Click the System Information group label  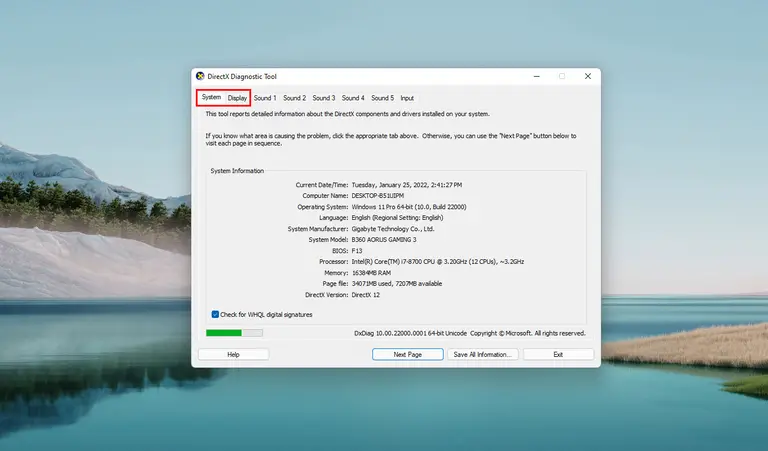(237, 171)
